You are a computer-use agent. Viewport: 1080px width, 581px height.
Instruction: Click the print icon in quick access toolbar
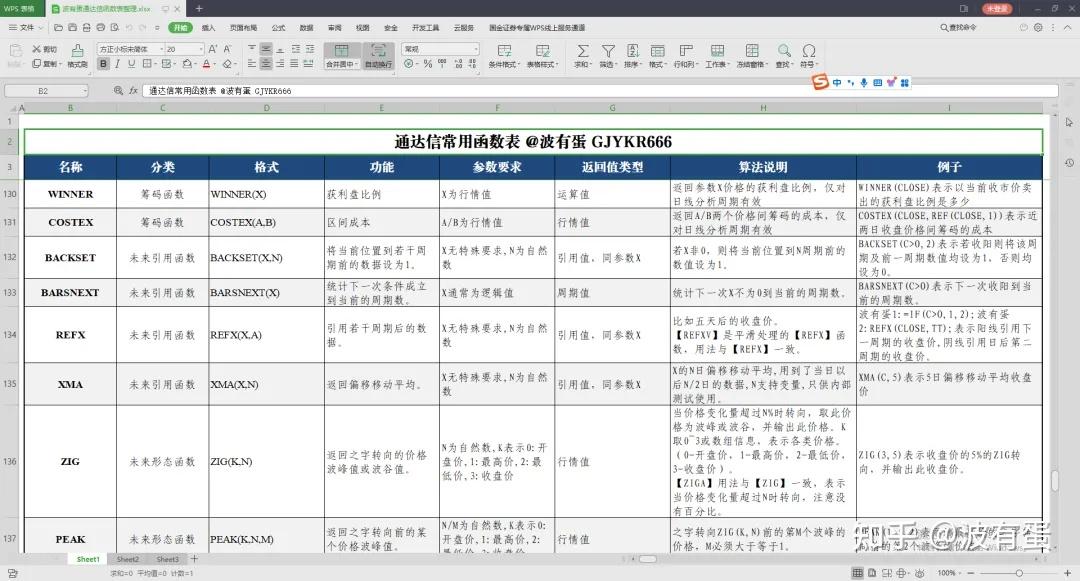click(x=101, y=28)
